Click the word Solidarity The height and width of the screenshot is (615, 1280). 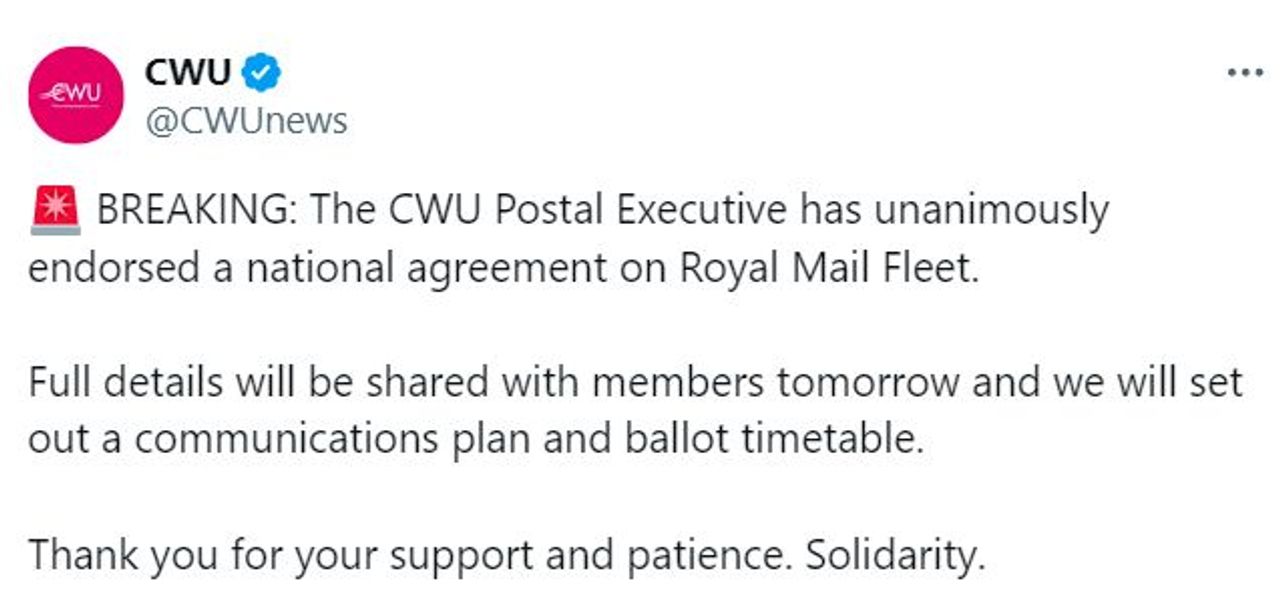(896, 553)
